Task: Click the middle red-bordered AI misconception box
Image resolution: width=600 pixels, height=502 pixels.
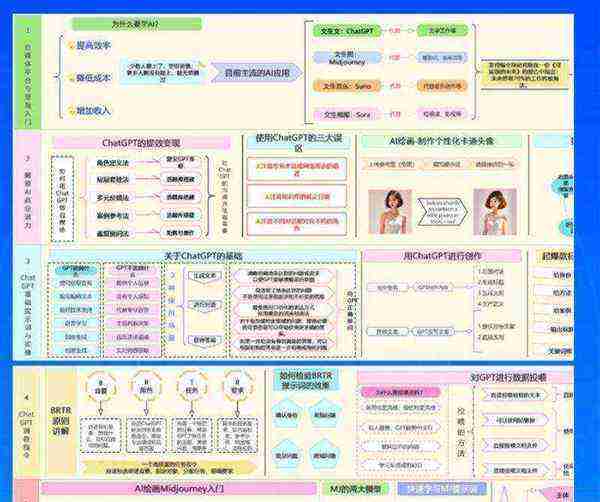Action: click(297, 197)
